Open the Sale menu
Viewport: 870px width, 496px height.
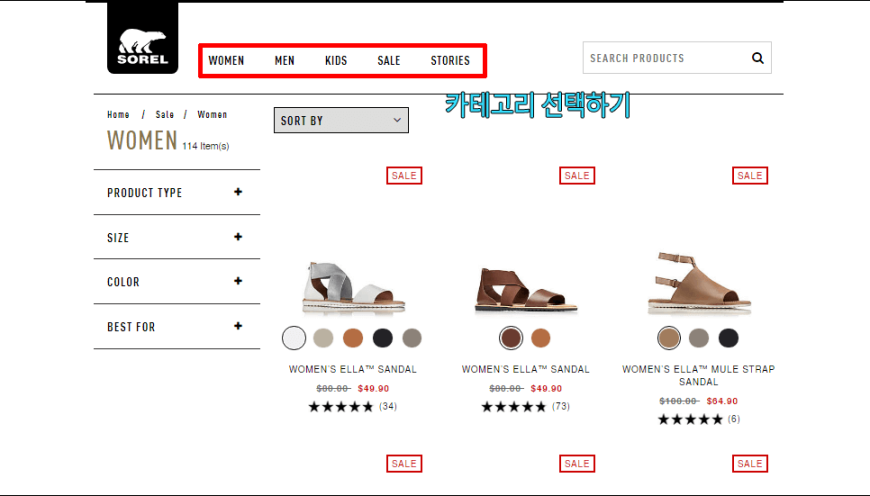coord(388,60)
